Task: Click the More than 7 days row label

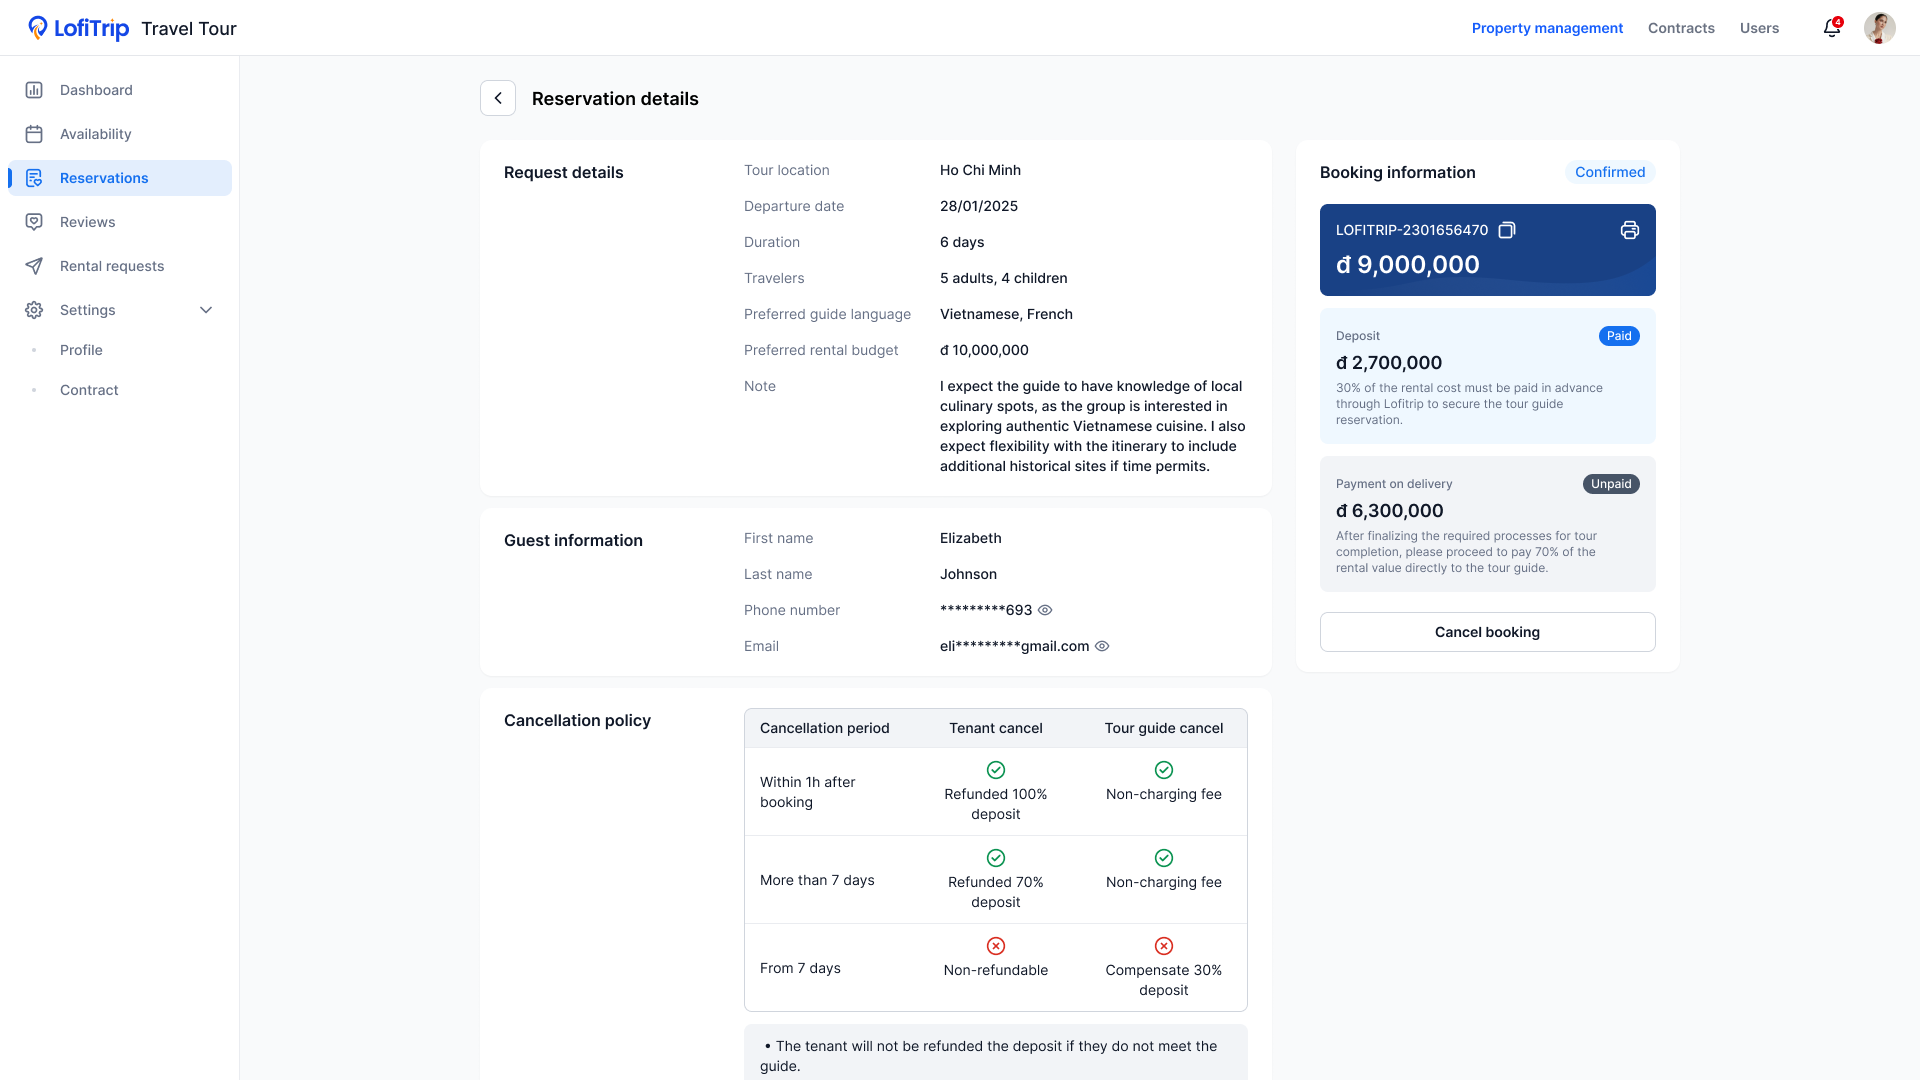Action: tap(817, 880)
